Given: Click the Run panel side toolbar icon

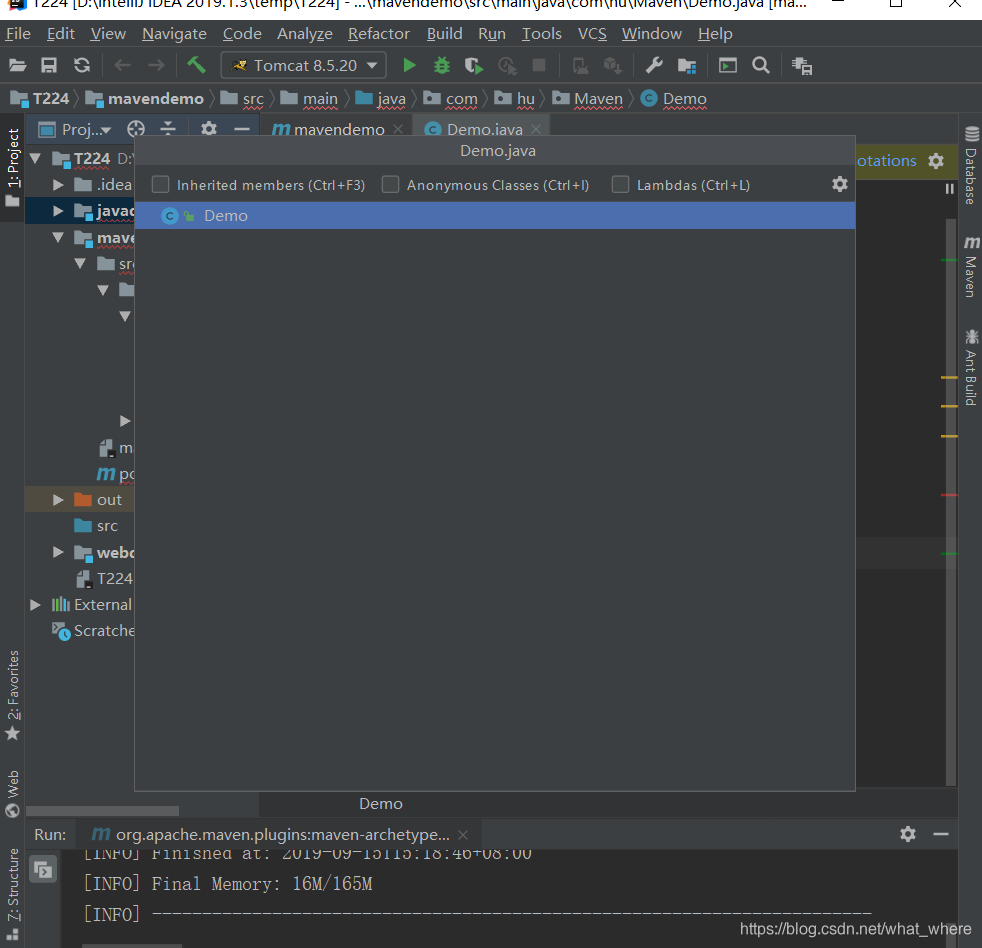Looking at the screenshot, I should tap(43, 869).
